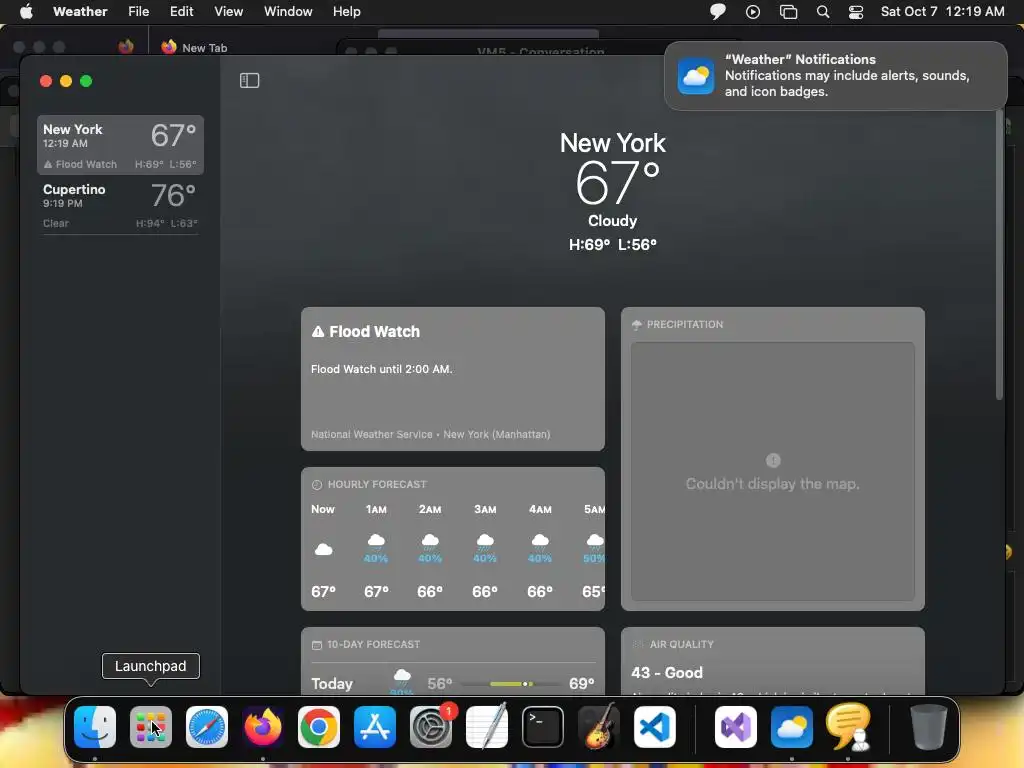
Task: Click the date and time in menu bar
Action: (x=942, y=11)
